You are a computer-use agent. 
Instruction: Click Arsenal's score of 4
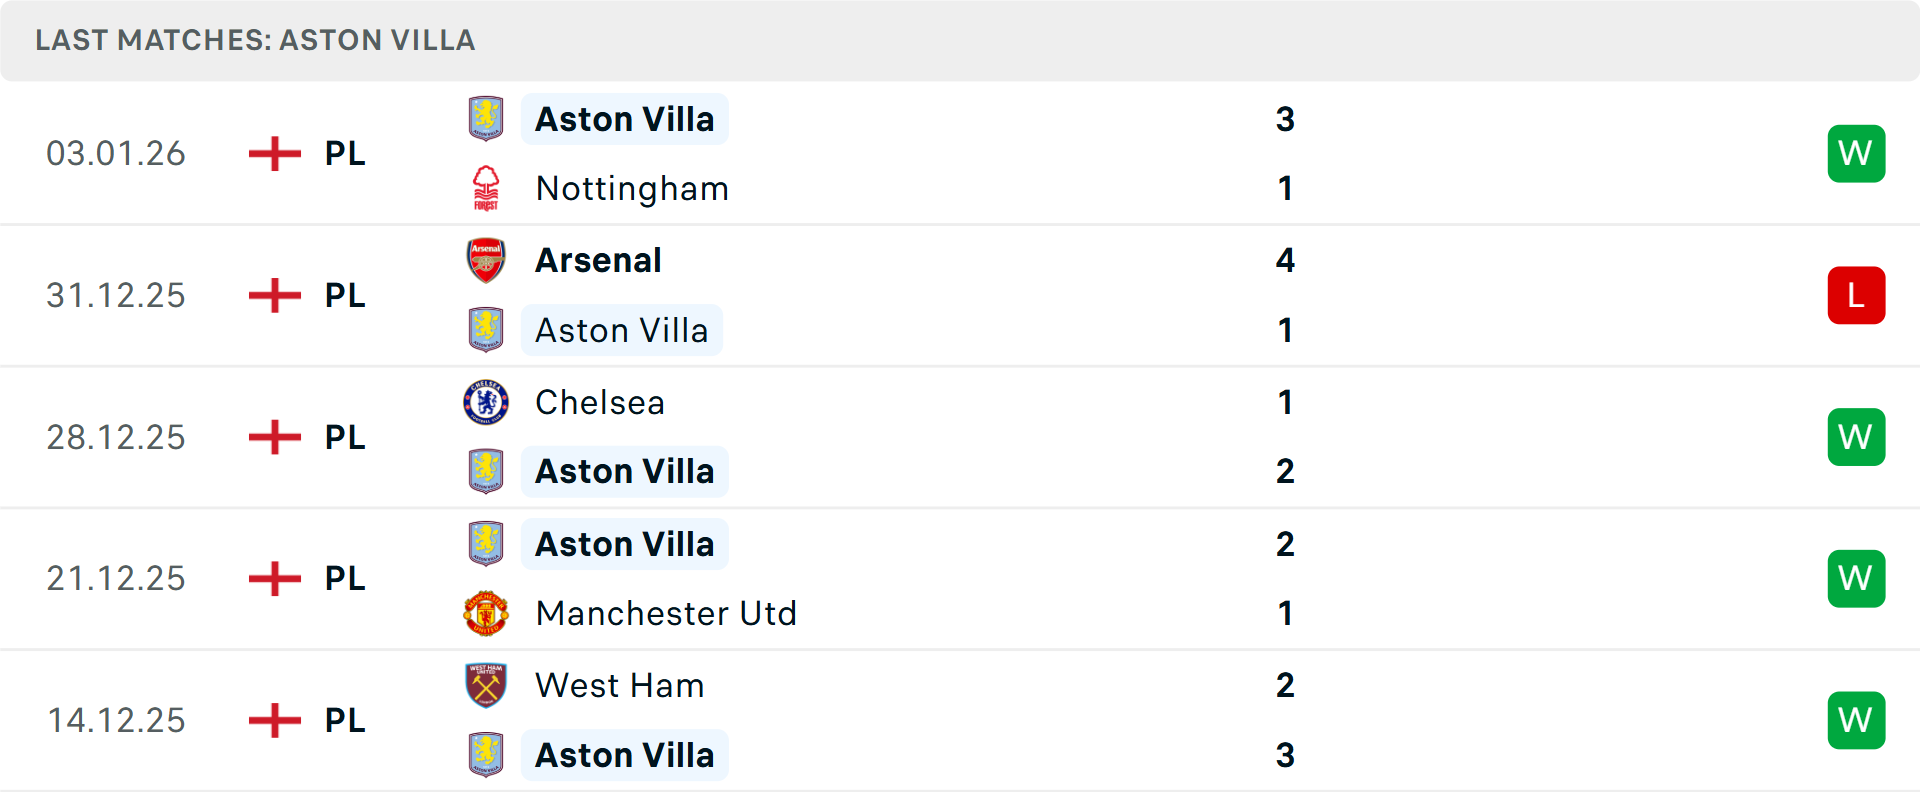pos(1285,260)
